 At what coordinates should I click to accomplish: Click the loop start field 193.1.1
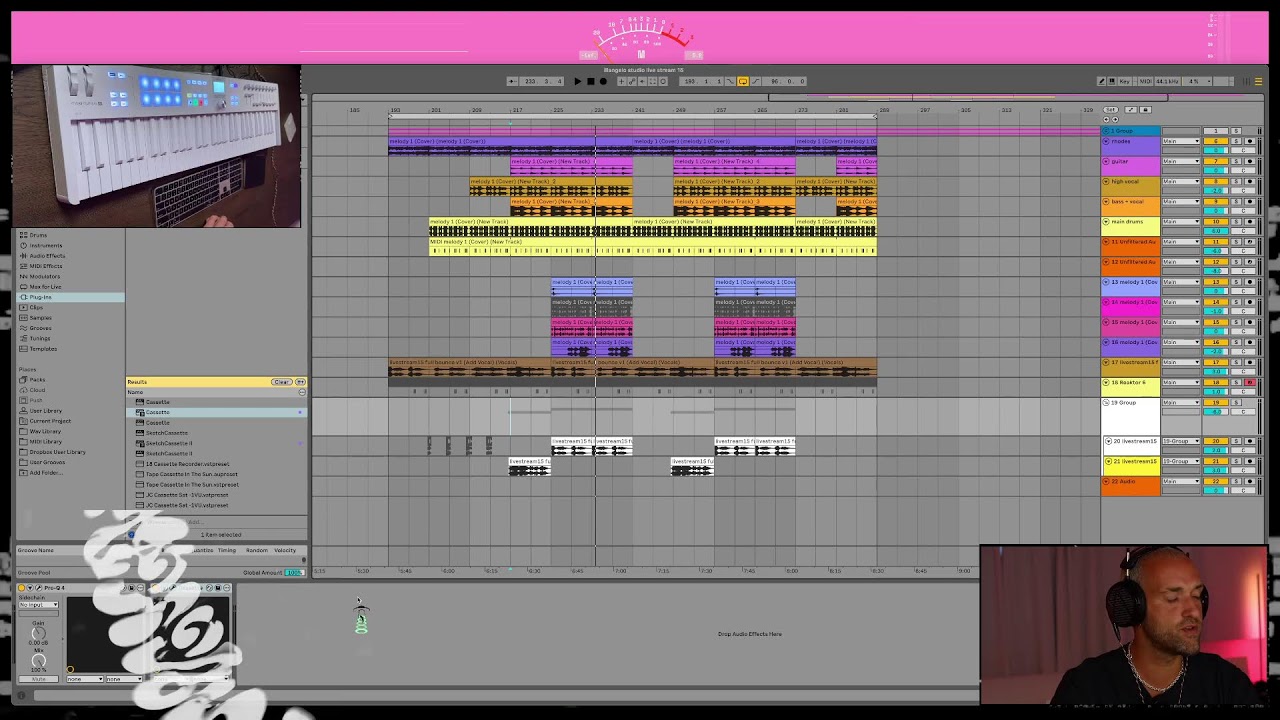tap(701, 81)
